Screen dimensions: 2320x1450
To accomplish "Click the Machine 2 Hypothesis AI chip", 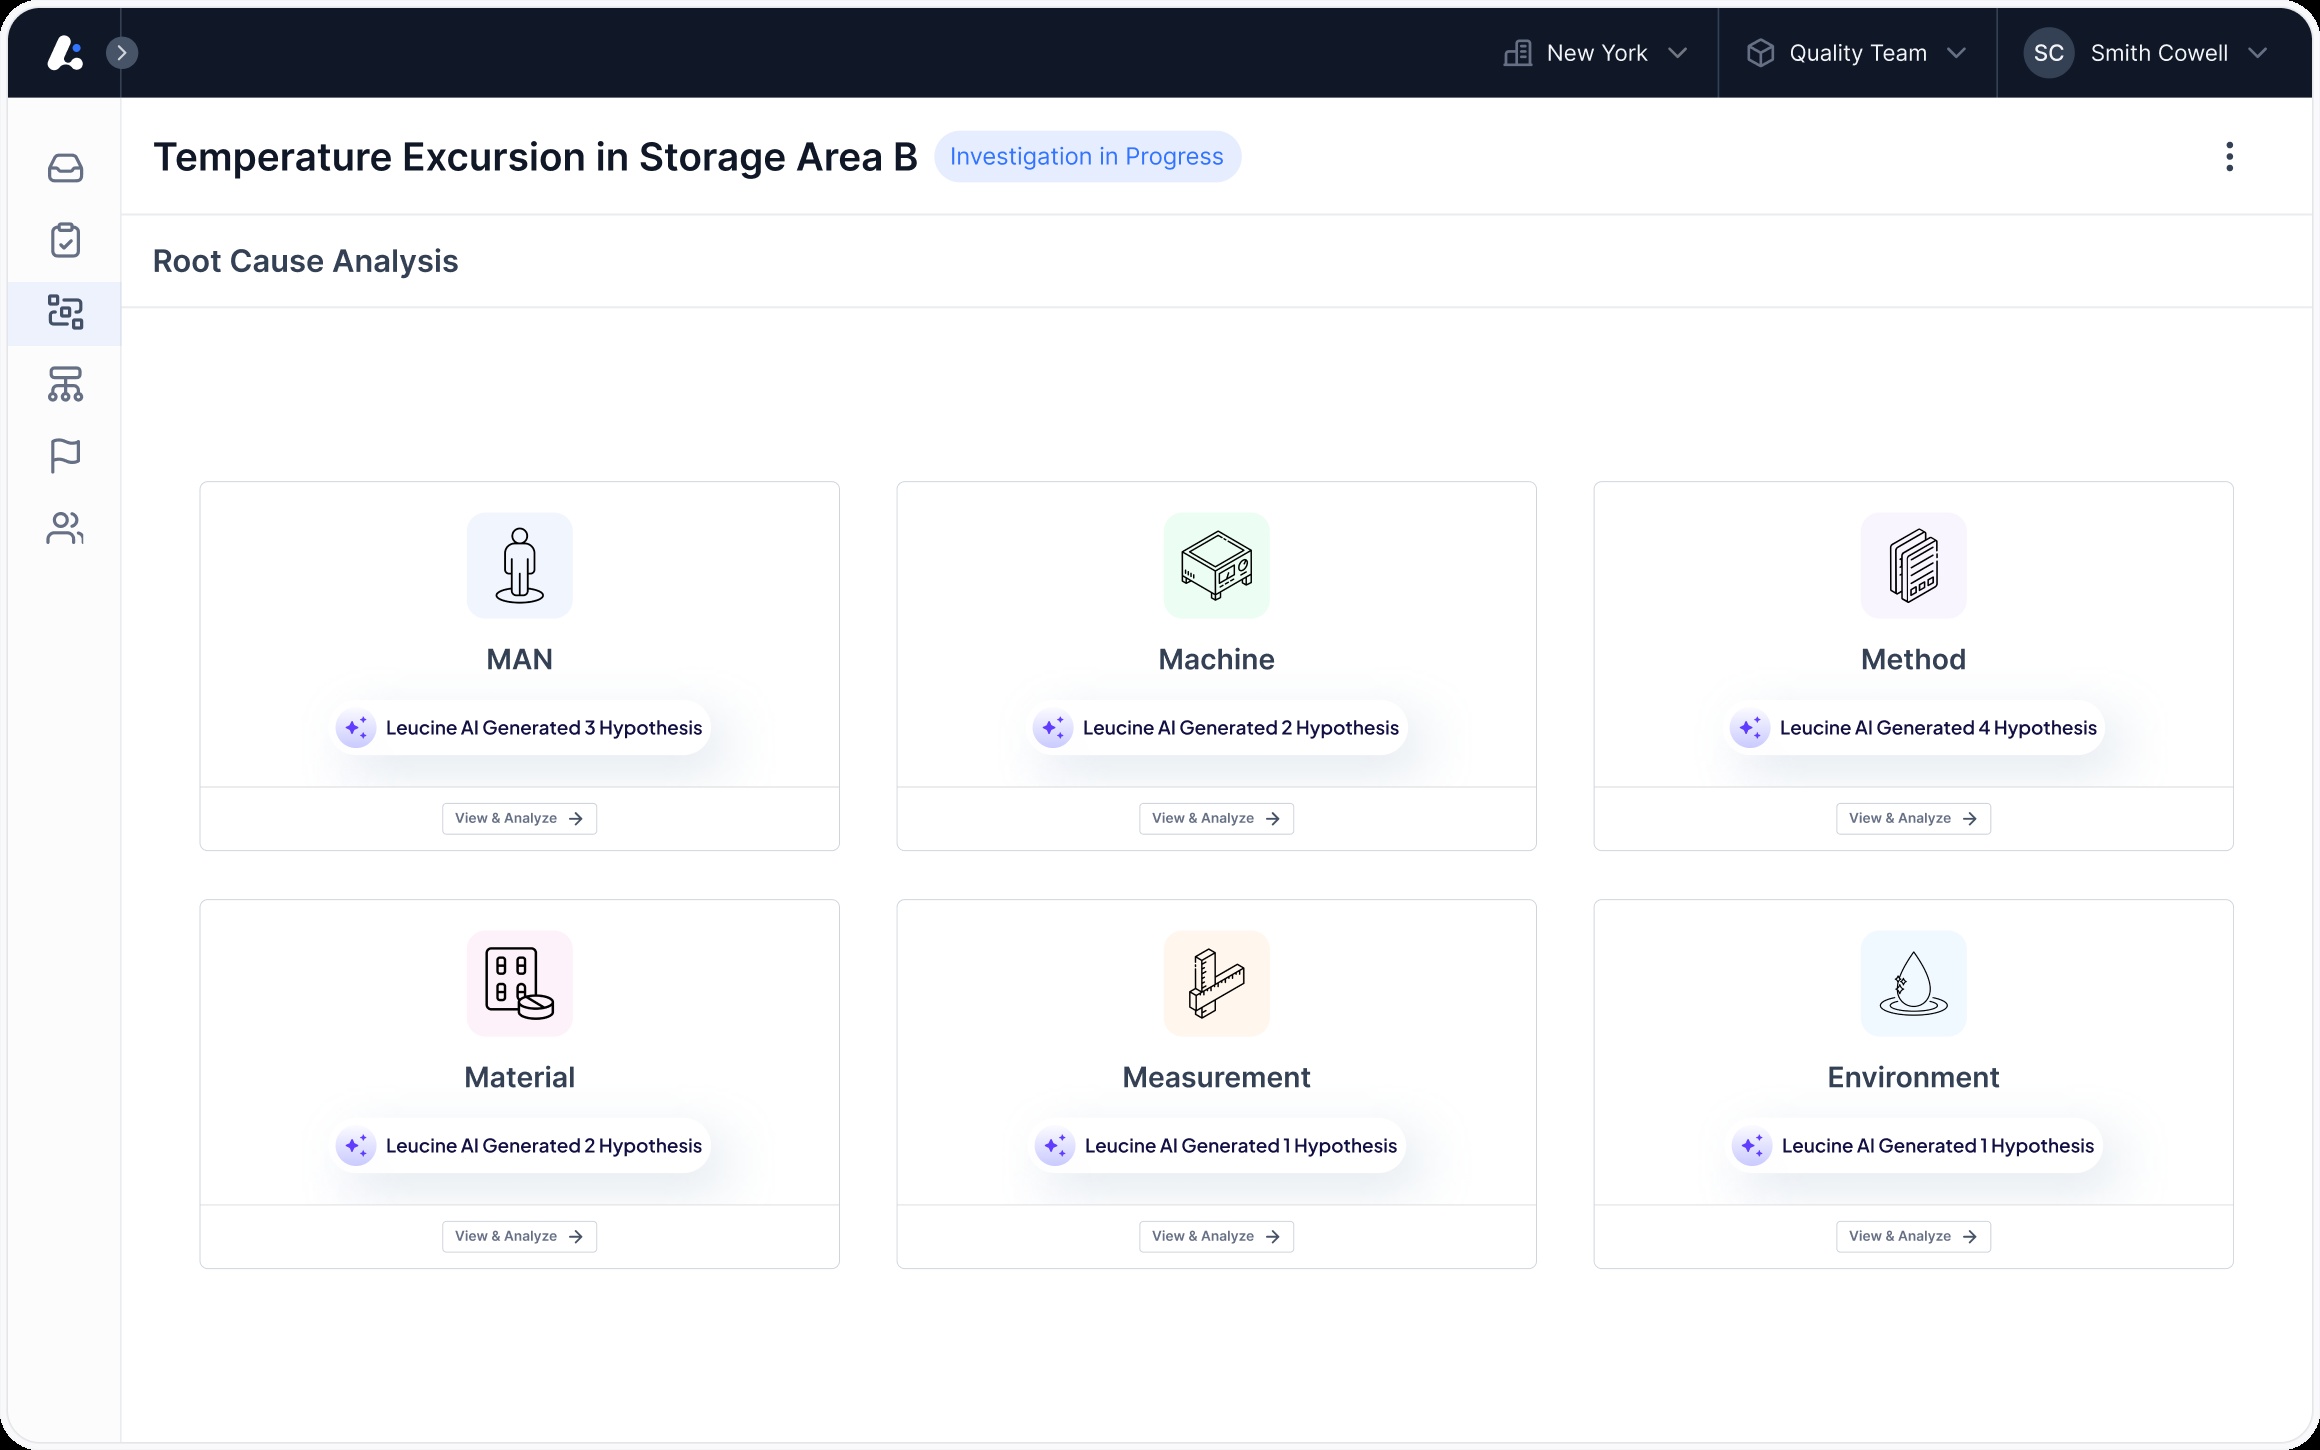I will pyautogui.click(x=1216, y=728).
